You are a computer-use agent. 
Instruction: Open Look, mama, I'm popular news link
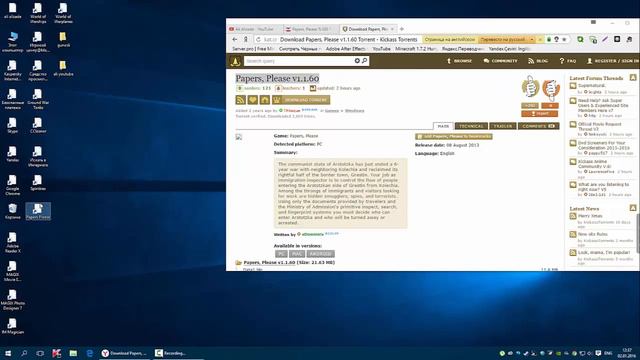click(x=604, y=253)
